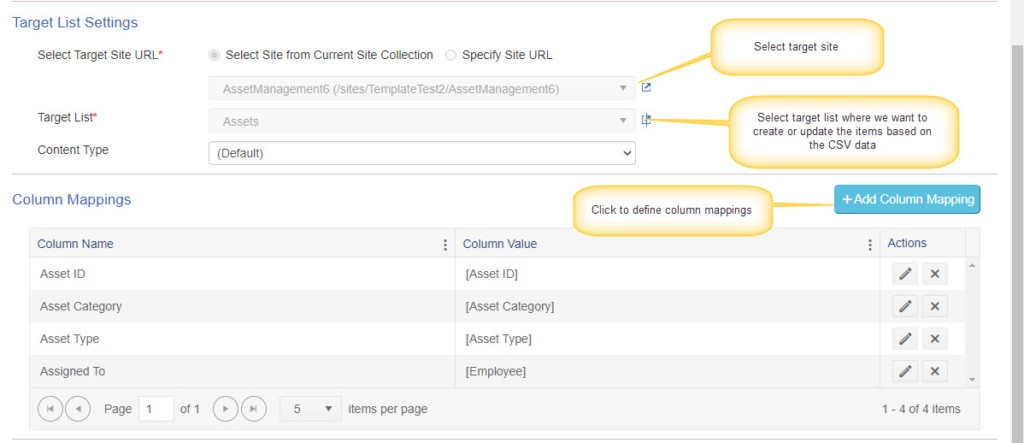Change items per page dropdown

[310, 409]
